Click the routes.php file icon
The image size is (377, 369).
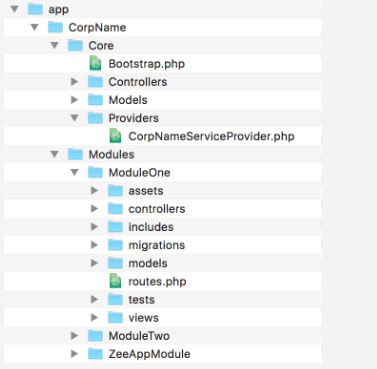pyautogui.click(x=115, y=281)
